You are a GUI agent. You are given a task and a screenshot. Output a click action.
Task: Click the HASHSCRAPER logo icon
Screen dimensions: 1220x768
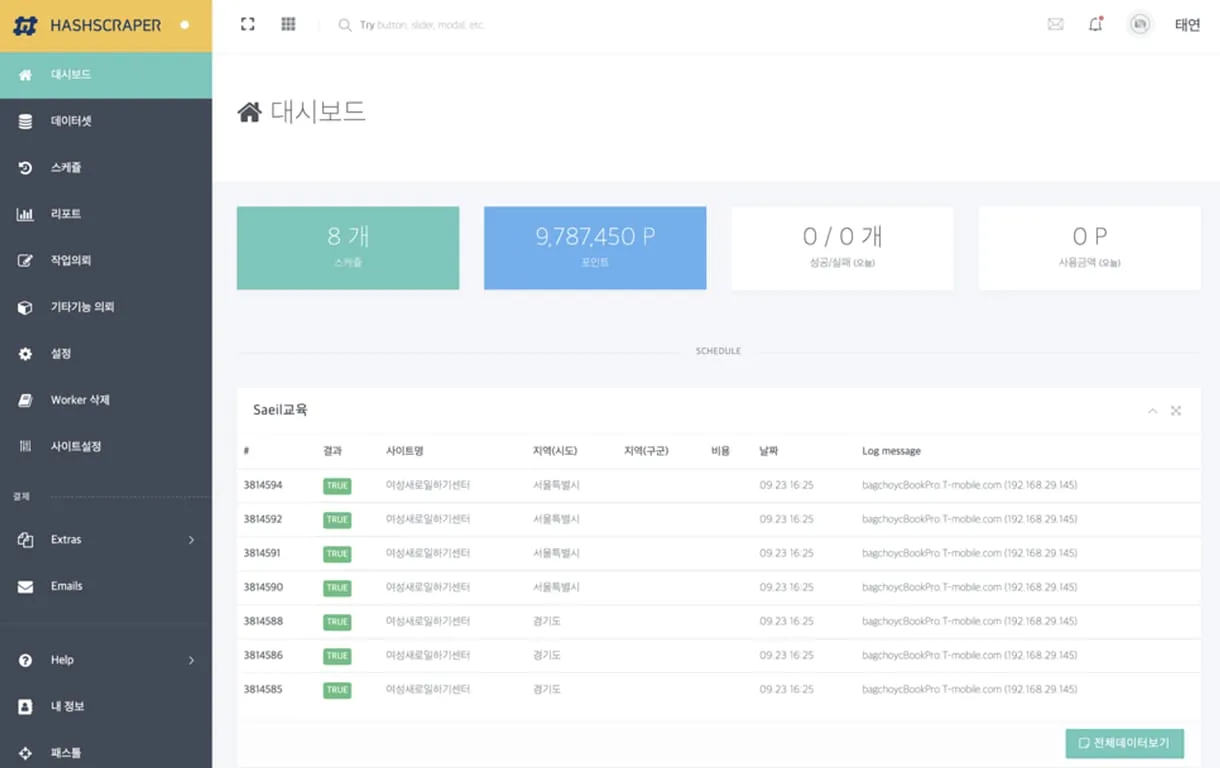[26, 26]
